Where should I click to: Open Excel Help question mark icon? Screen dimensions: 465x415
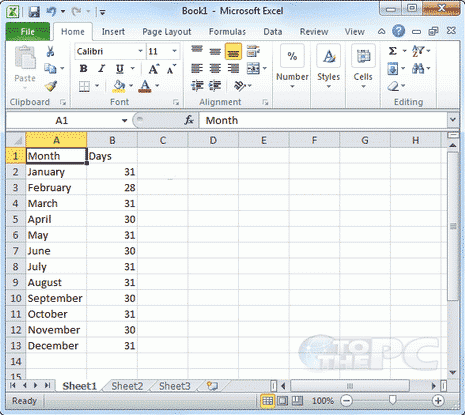tap(398, 31)
